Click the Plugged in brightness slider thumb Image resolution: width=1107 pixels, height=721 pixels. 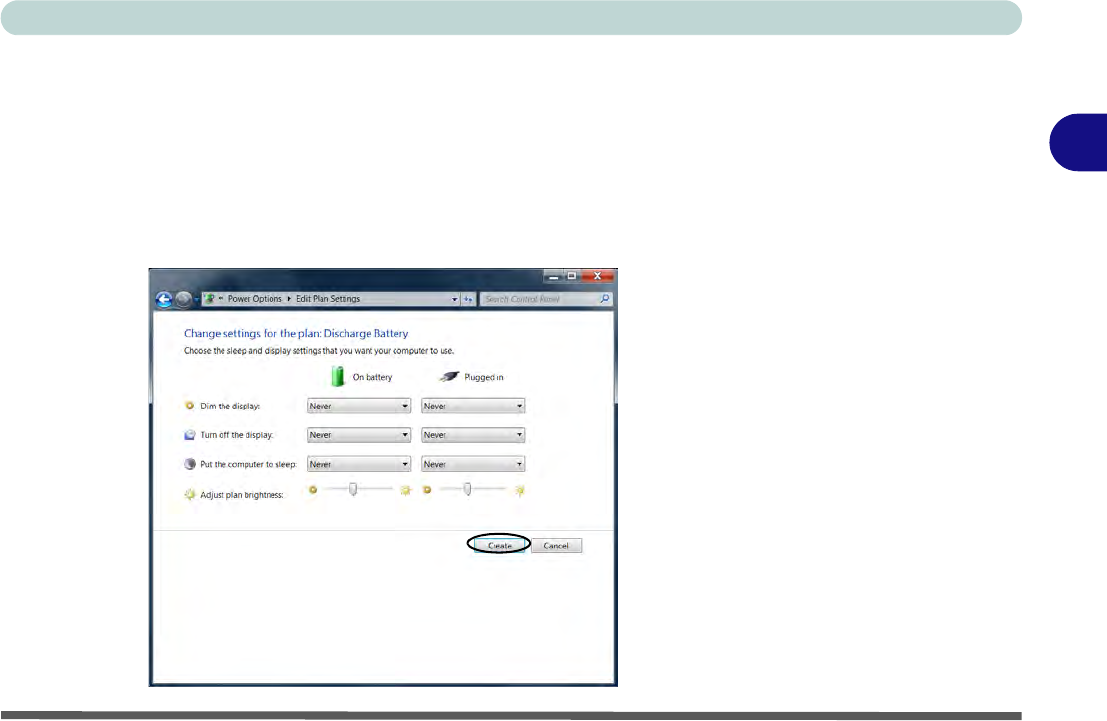click(467, 489)
